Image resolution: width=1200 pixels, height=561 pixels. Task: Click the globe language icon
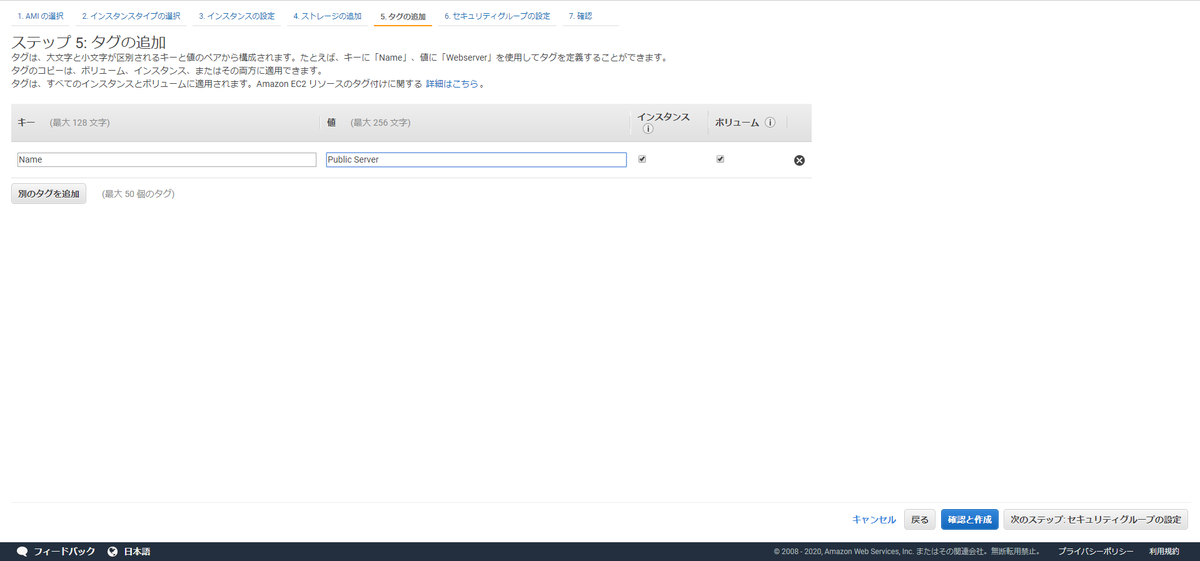click(113, 551)
